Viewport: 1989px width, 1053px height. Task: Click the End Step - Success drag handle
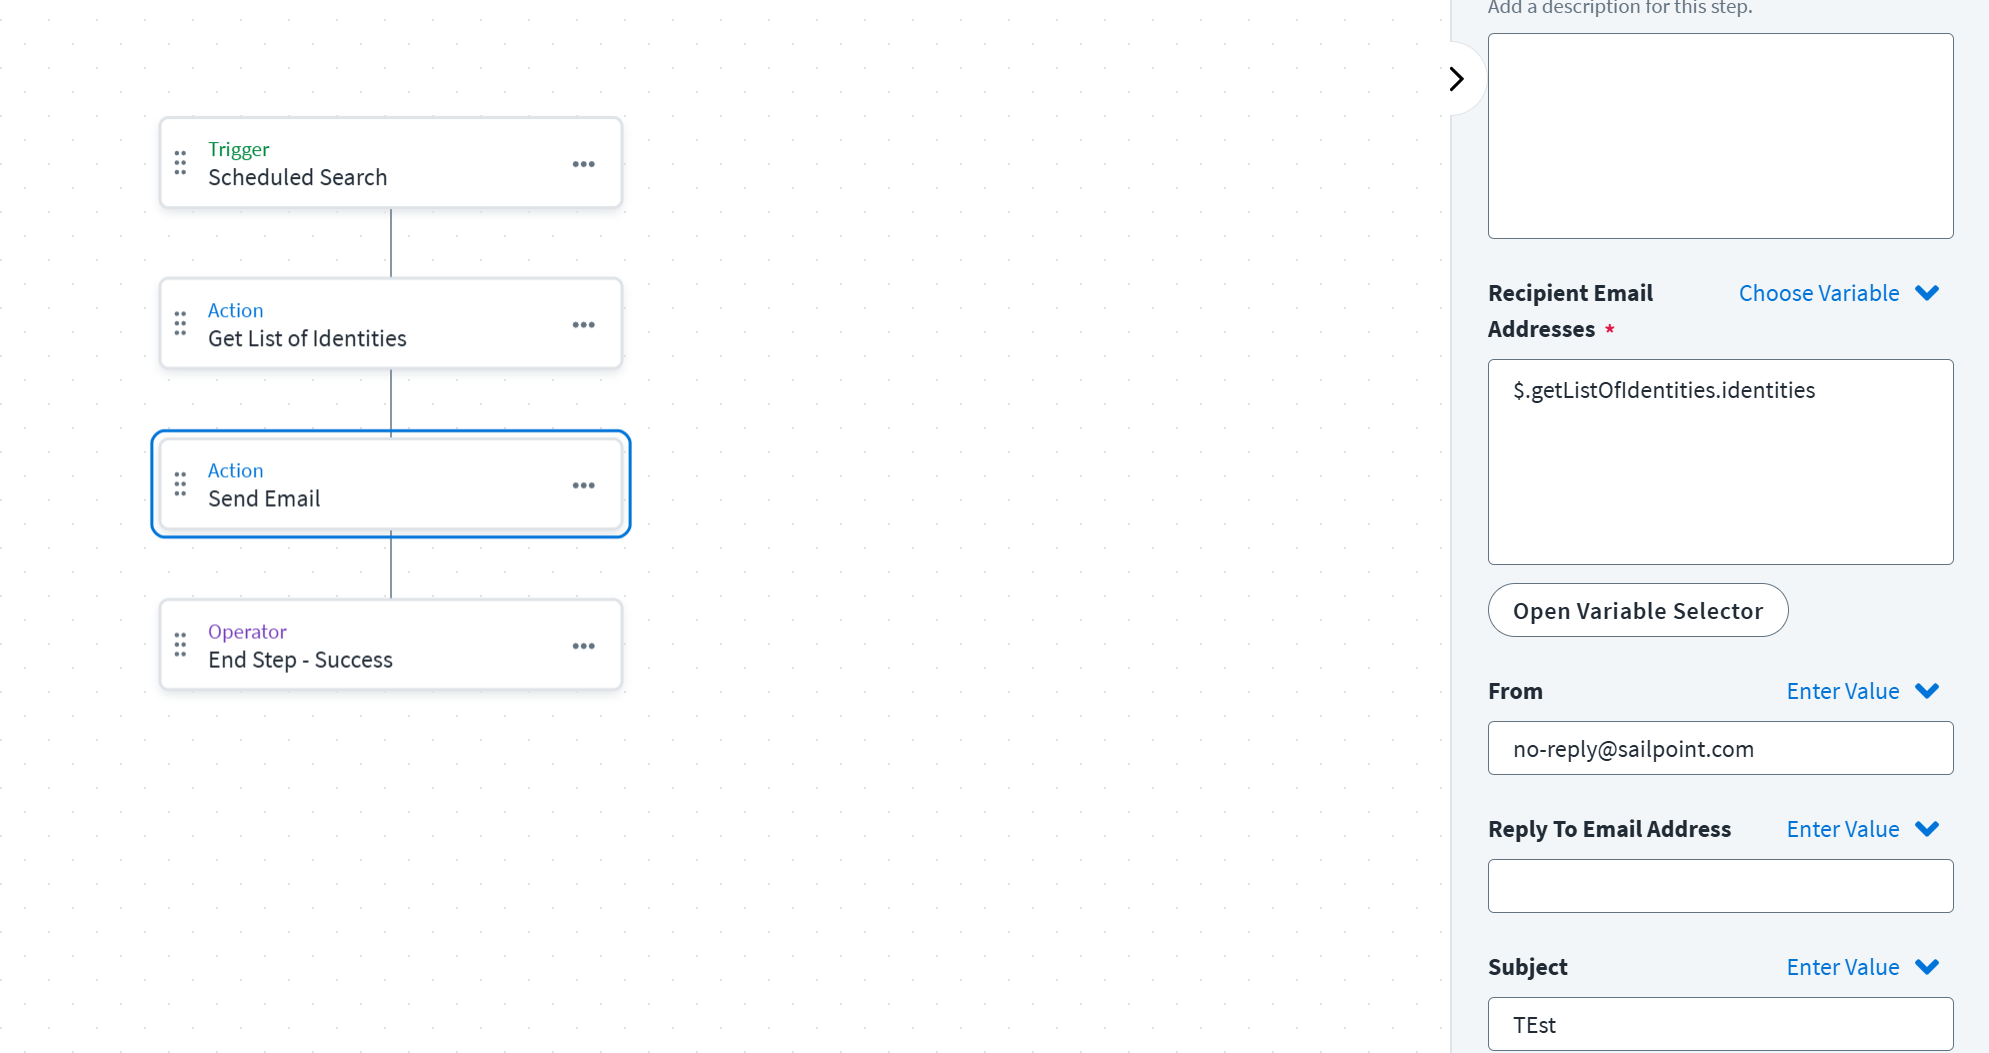[x=180, y=645]
